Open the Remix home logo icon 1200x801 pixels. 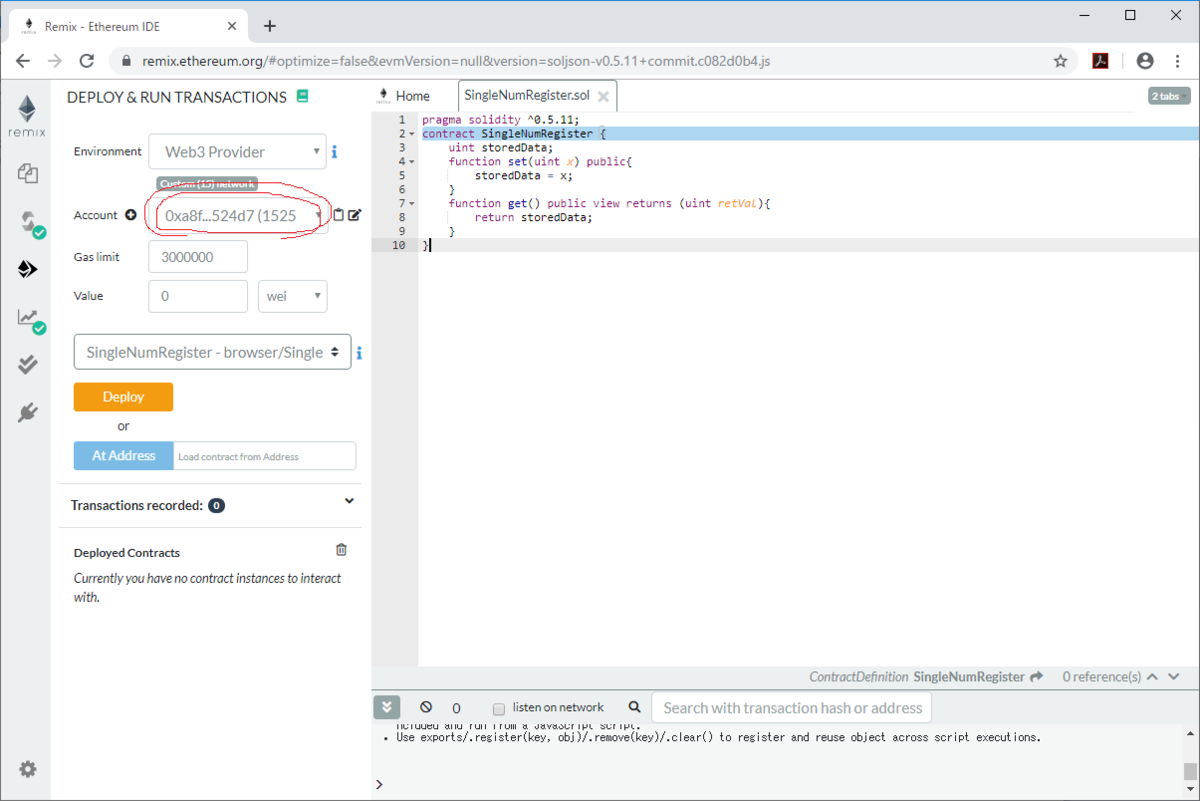[x=26, y=116]
